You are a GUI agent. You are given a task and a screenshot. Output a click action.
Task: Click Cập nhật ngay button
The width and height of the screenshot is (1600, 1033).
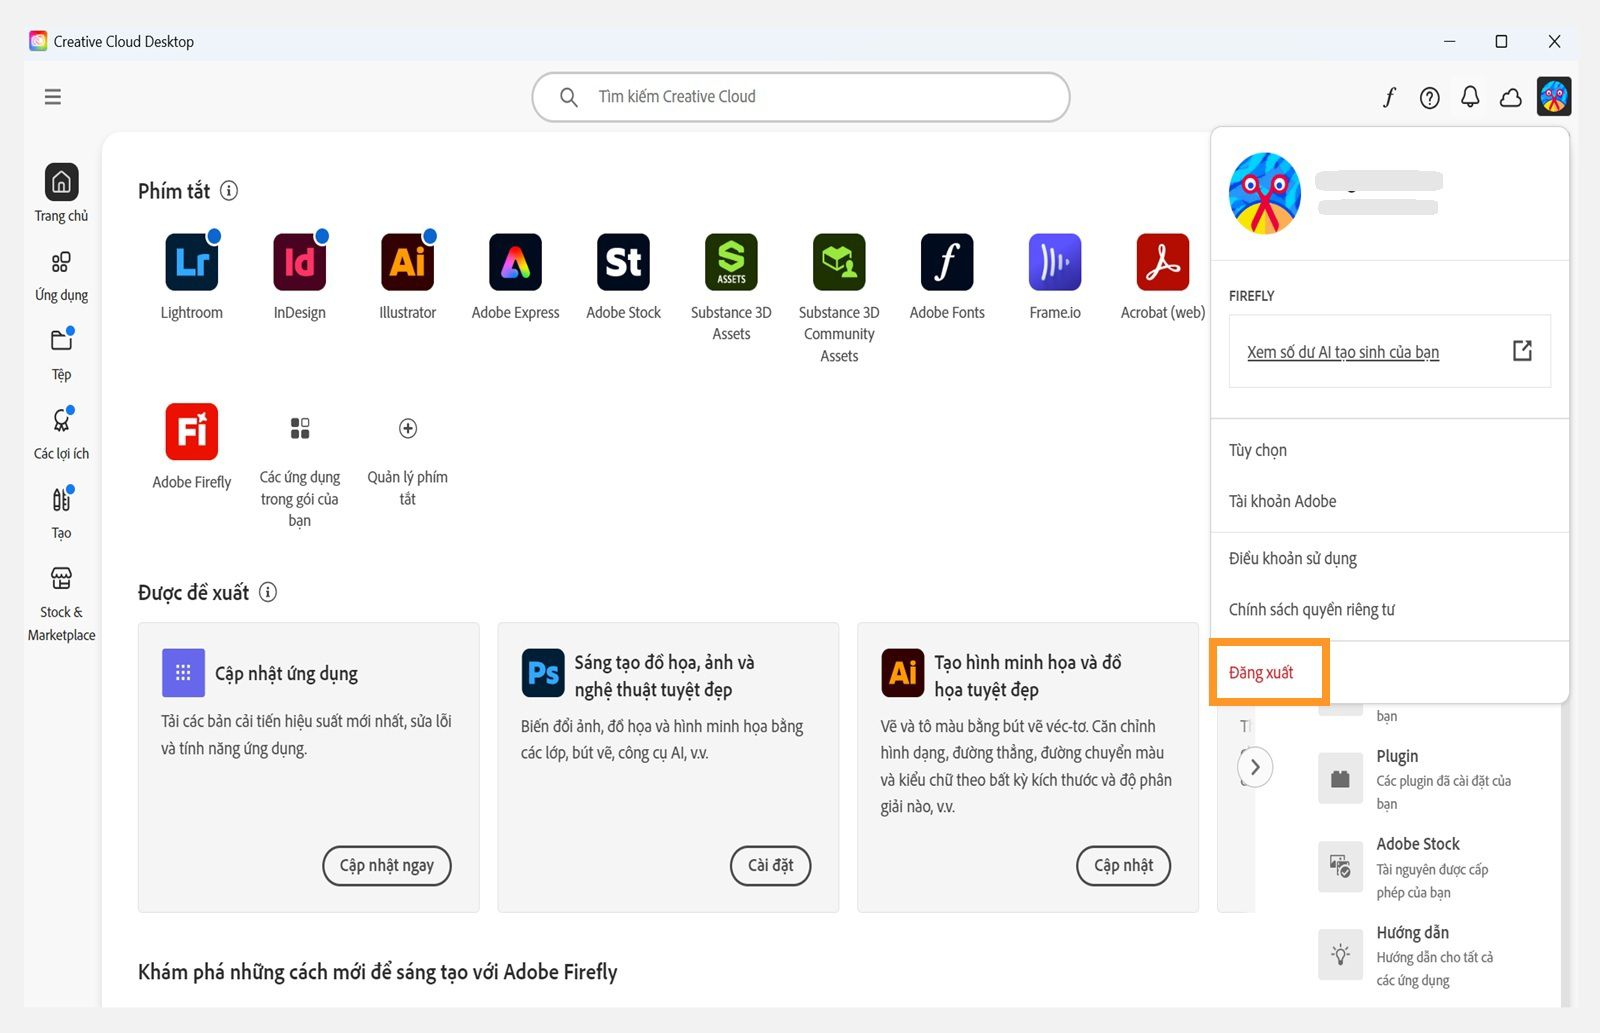tap(387, 866)
